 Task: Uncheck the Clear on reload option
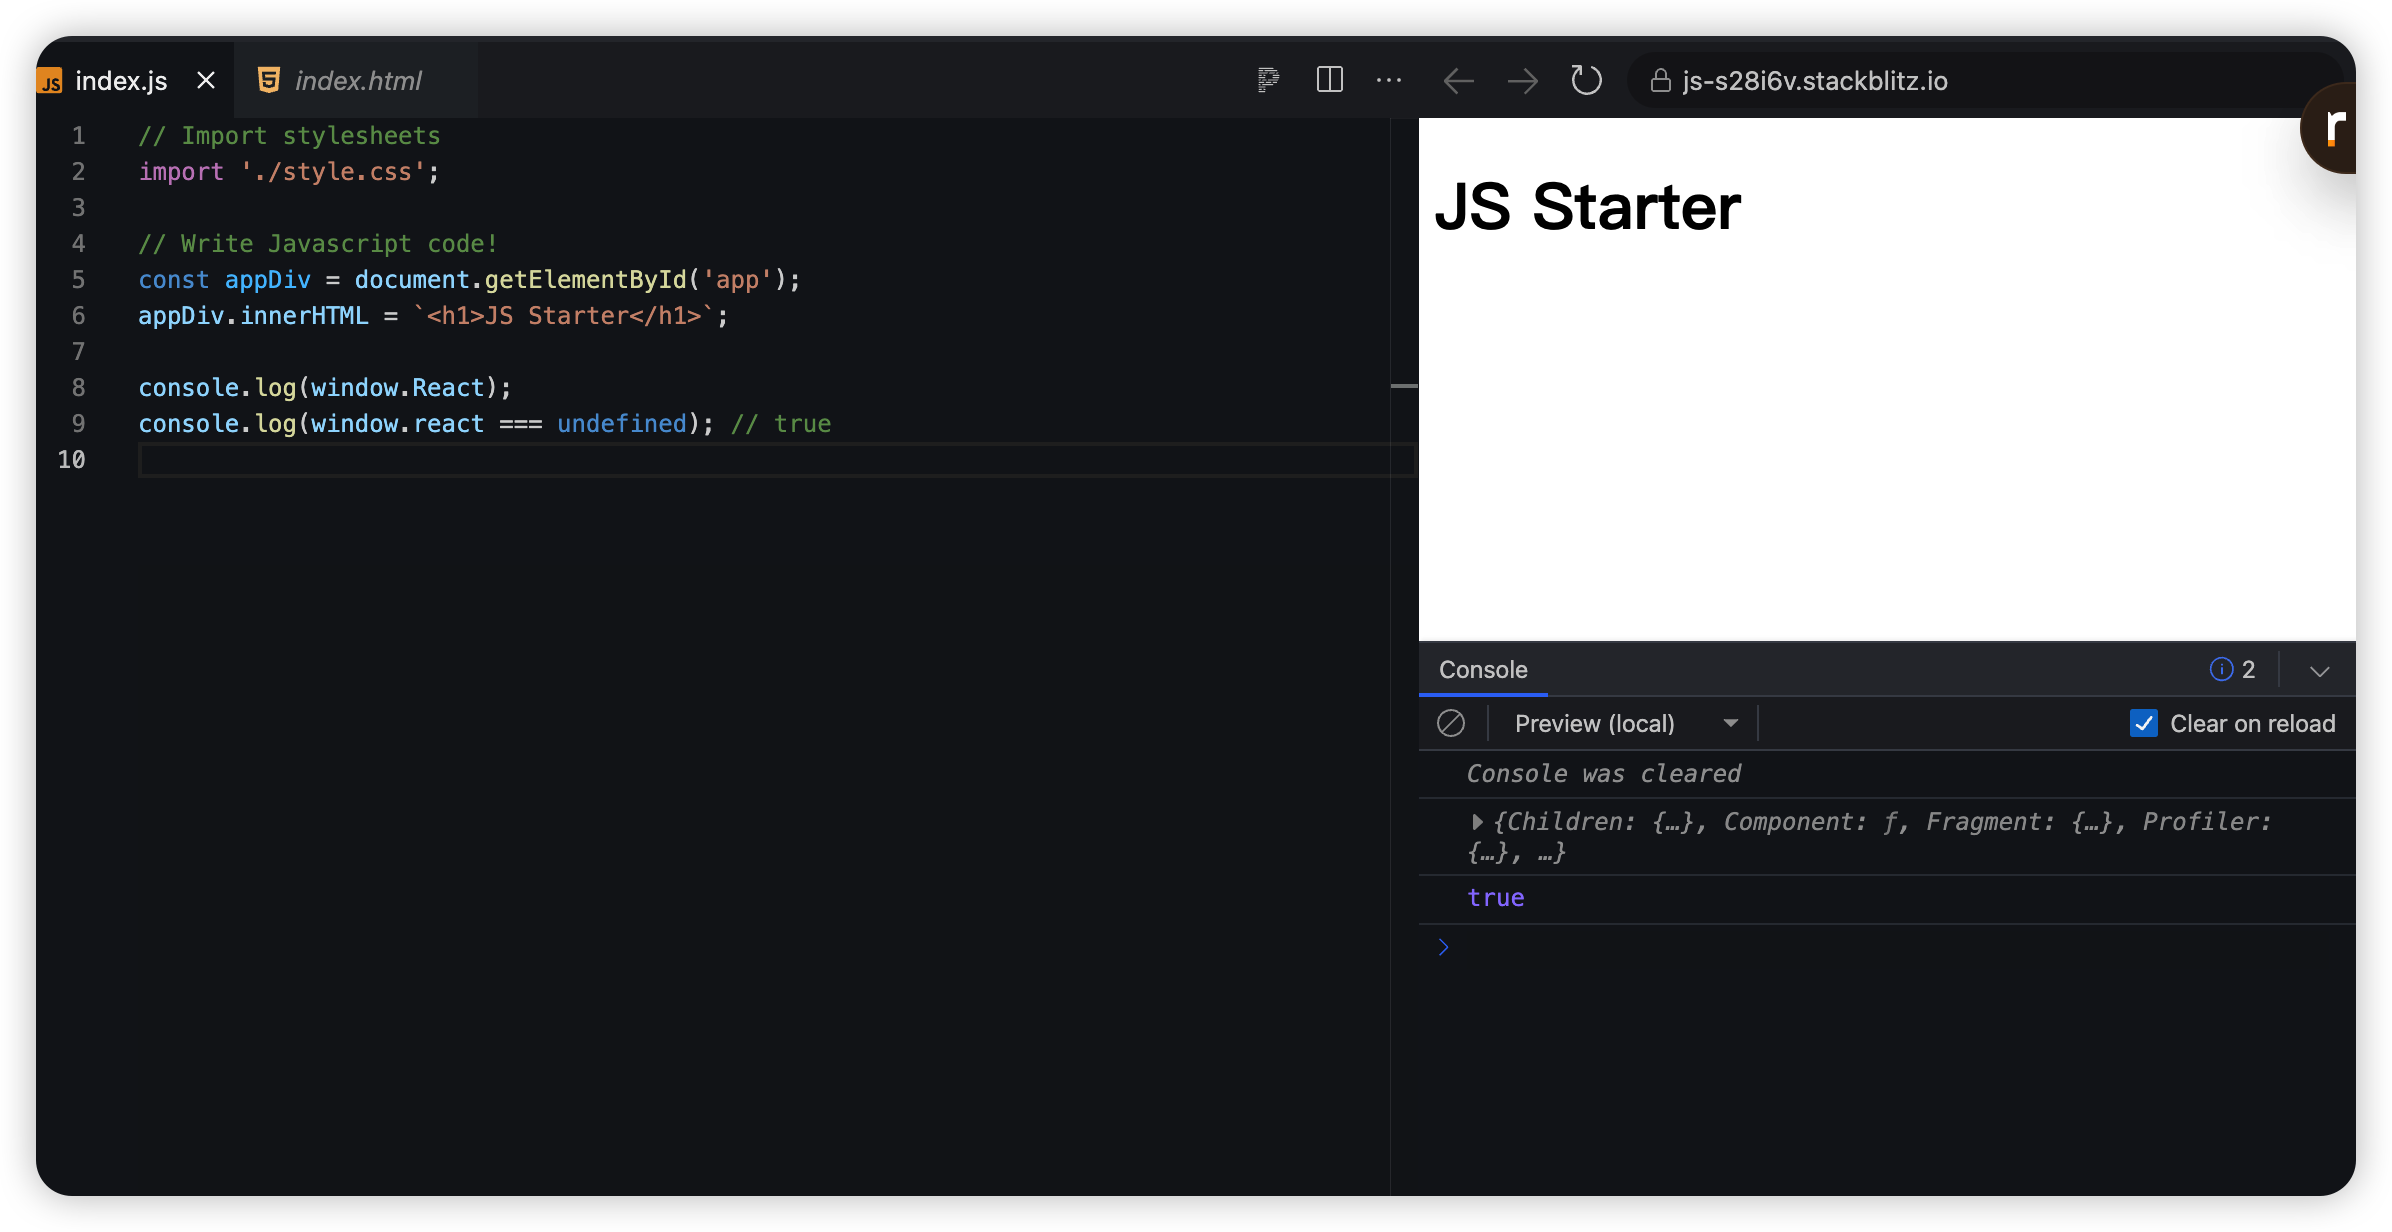pyautogui.click(x=2143, y=722)
